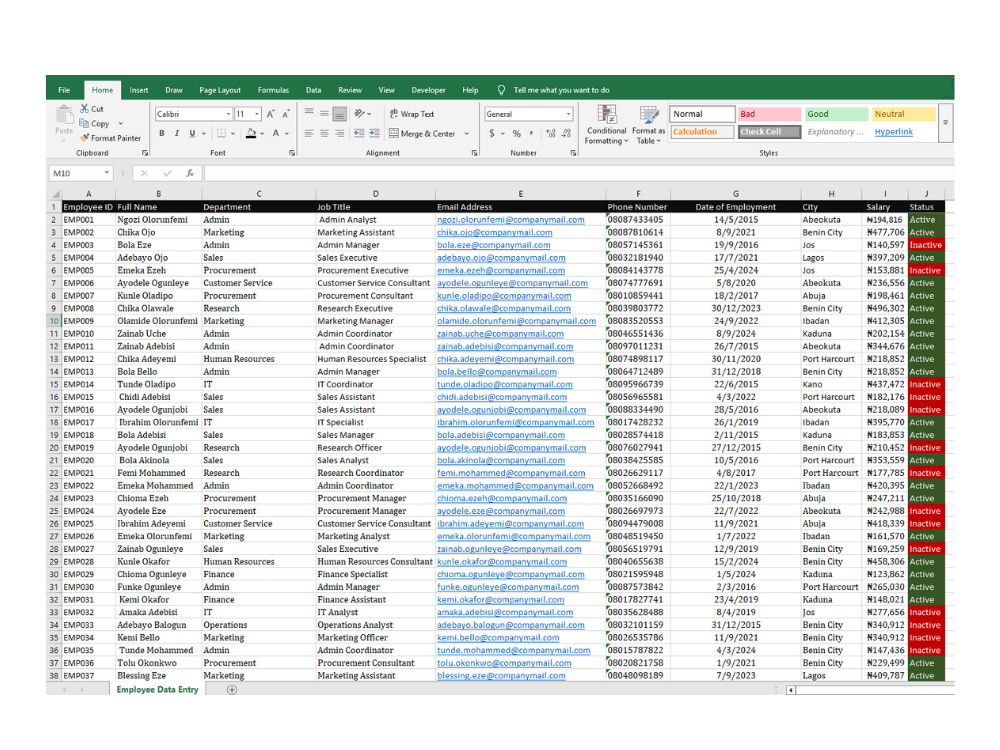Toggle Wrap Text

pyautogui.click(x=412, y=114)
